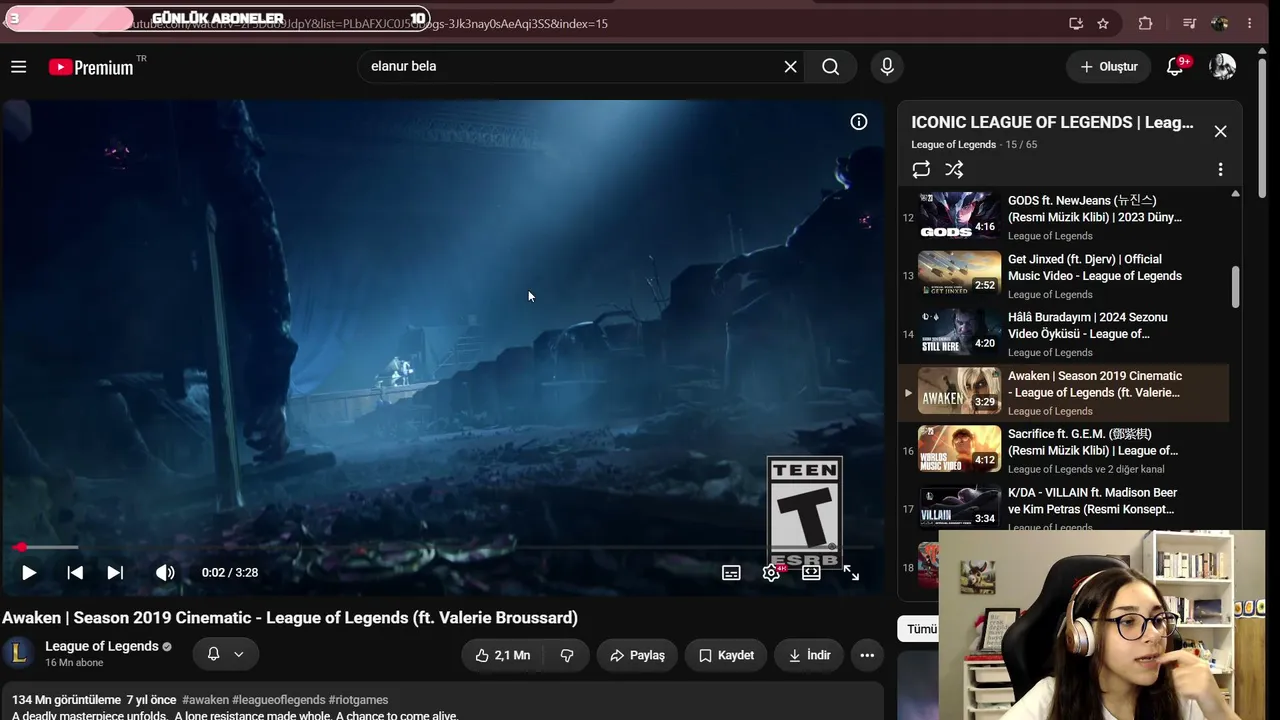Go to YouTube Premium home logo

click(91, 67)
